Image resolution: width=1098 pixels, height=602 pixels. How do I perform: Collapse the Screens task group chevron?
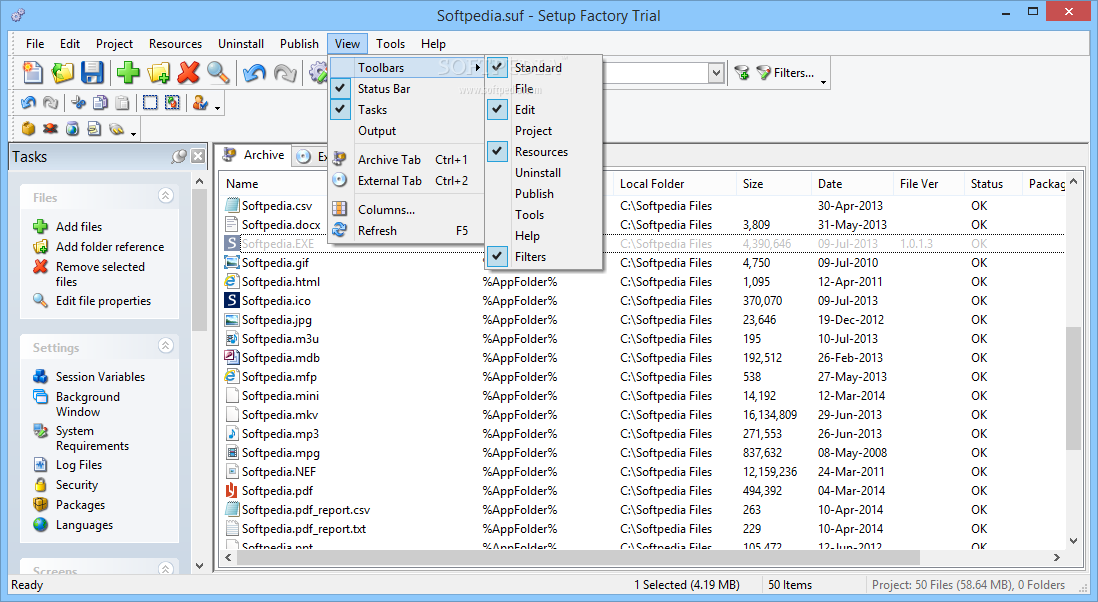(166, 568)
